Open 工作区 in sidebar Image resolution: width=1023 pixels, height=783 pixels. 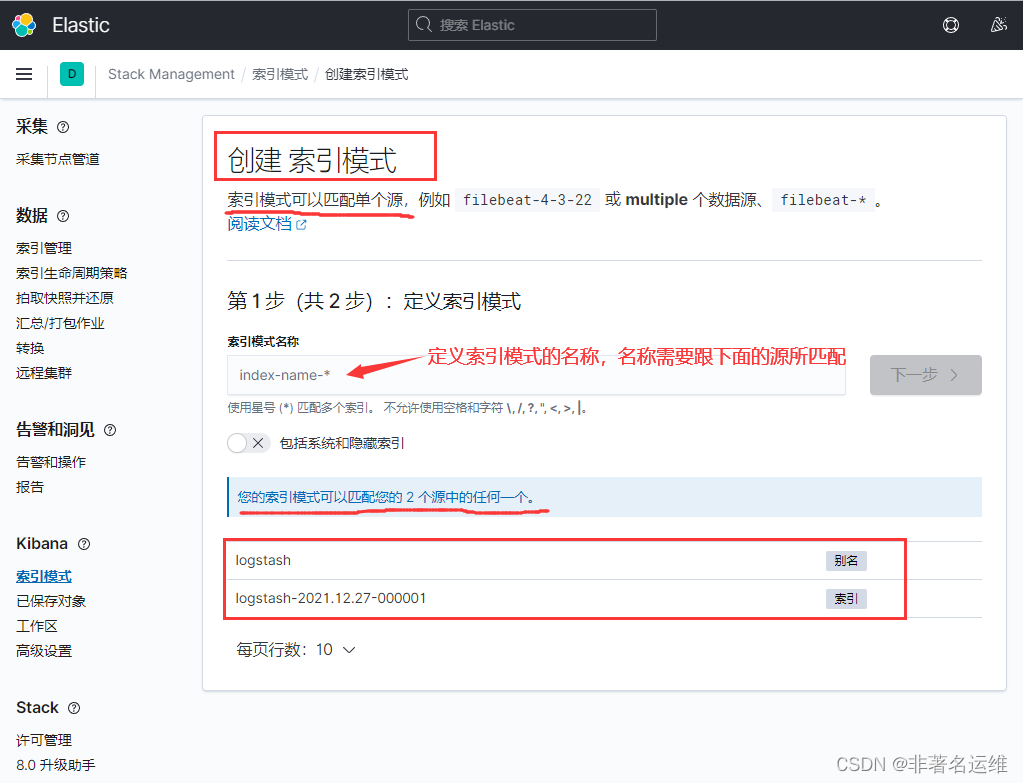click(37, 626)
